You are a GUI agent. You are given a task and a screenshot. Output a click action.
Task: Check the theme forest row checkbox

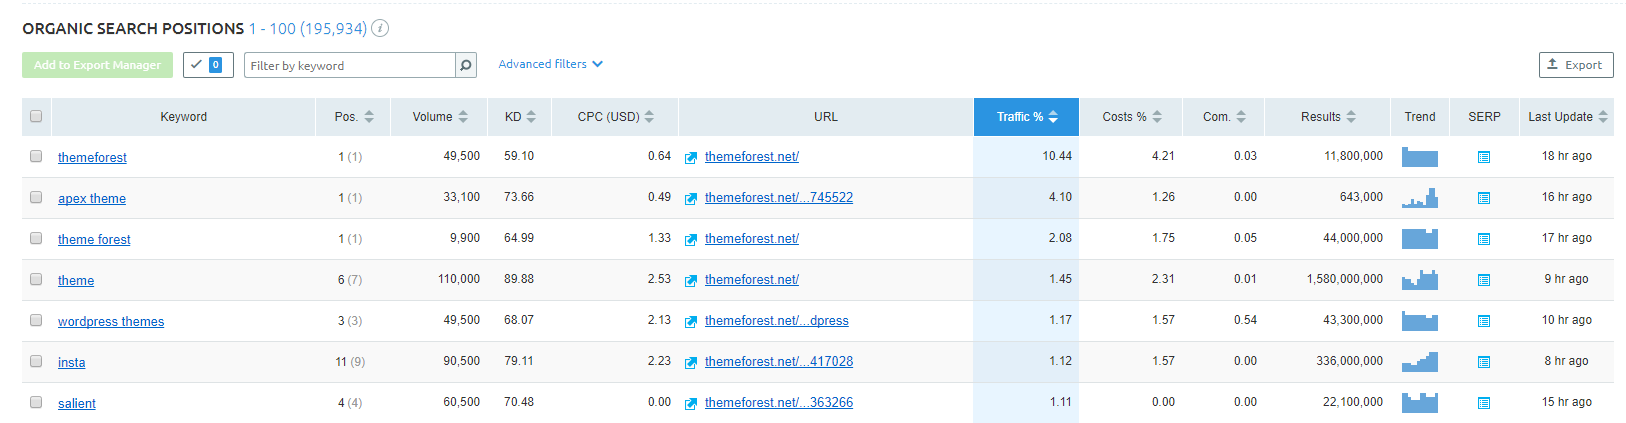36,238
